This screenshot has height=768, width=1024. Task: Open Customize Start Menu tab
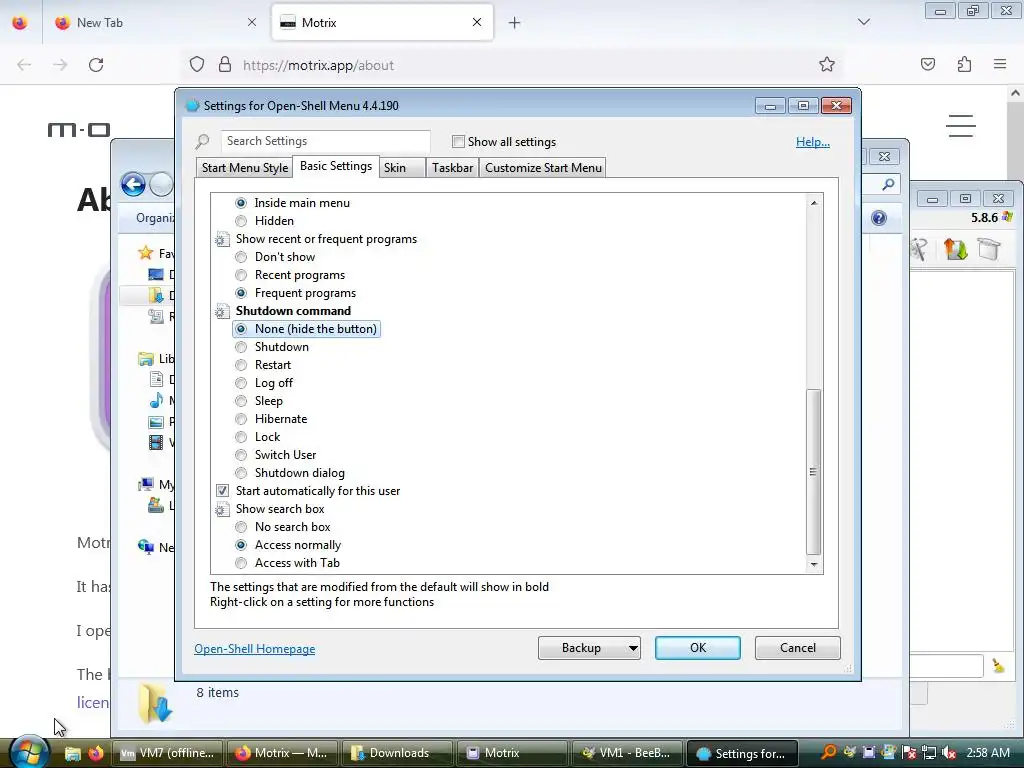(543, 168)
